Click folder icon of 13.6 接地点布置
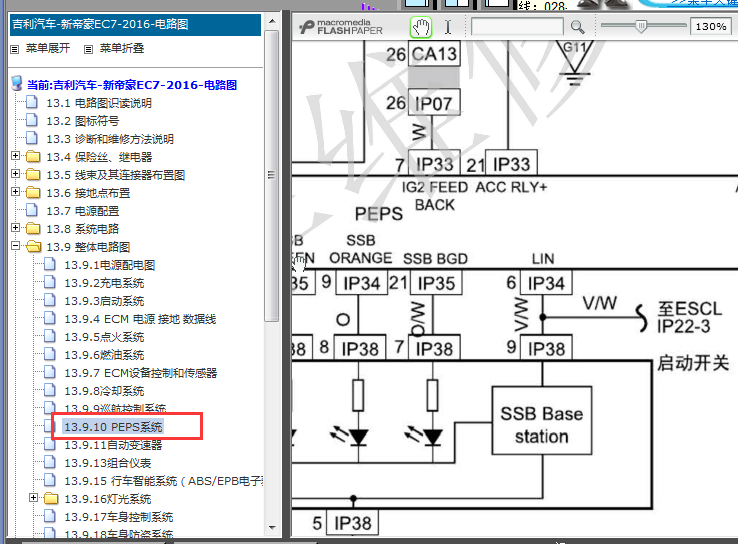Screen dimensions: 738x544 coord(33,192)
